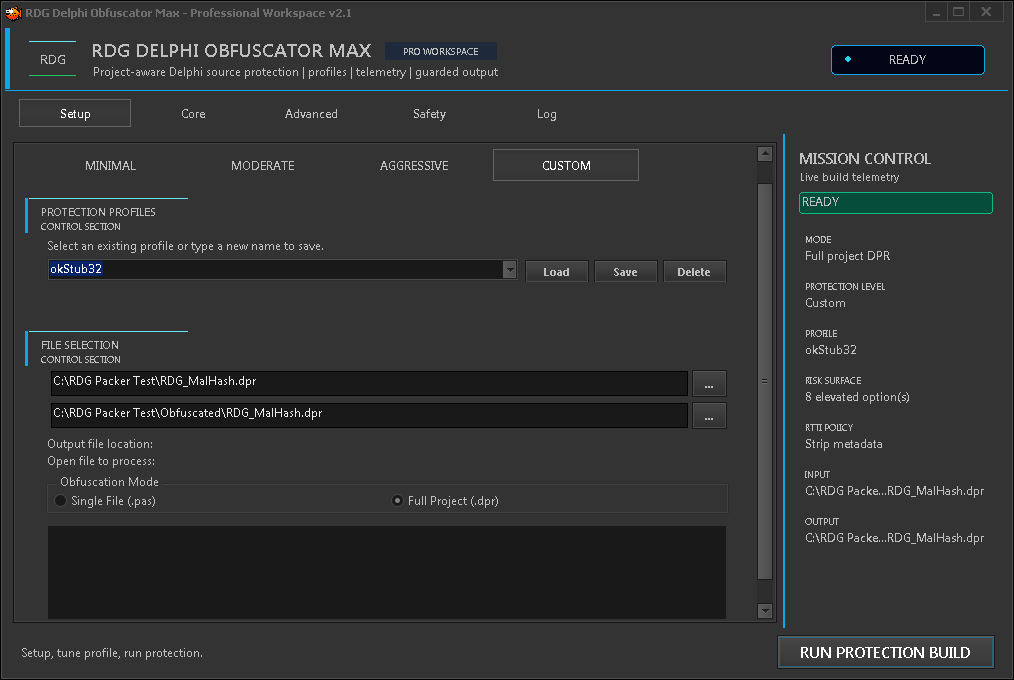Click the Obfuscated output path field
The height and width of the screenshot is (680, 1014).
[x=369, y=415]
